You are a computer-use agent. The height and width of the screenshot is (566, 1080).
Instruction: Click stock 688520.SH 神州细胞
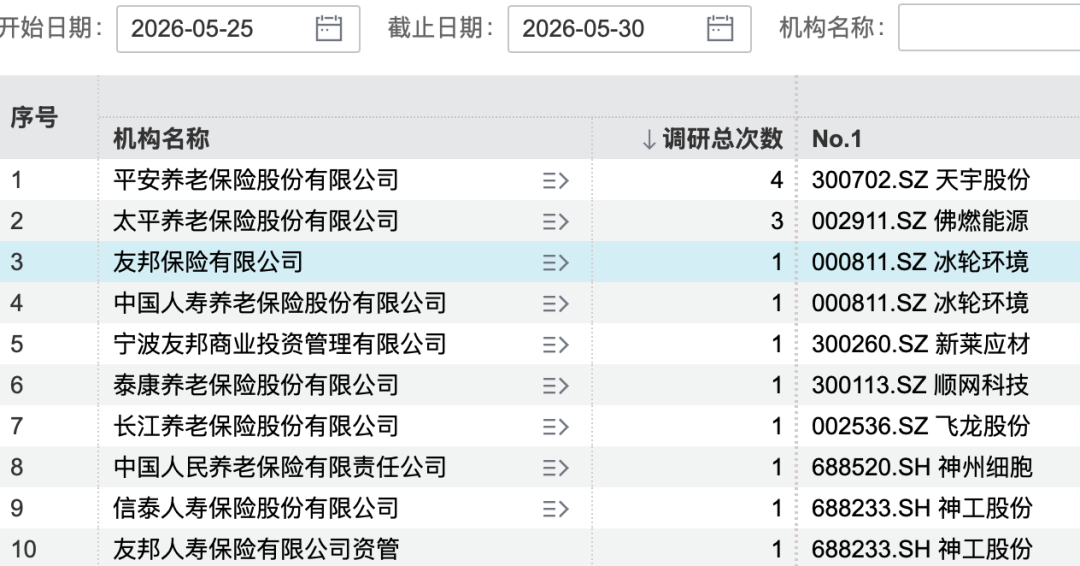coord(922,468)
